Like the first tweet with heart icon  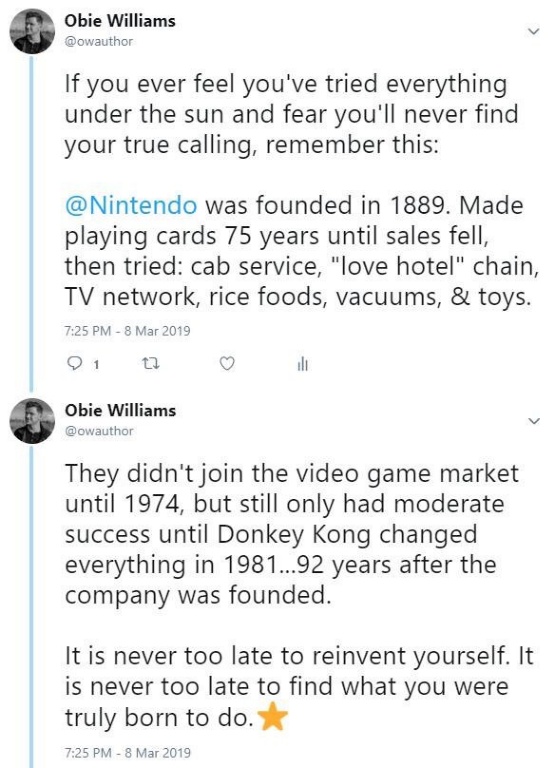coord(226,364)
